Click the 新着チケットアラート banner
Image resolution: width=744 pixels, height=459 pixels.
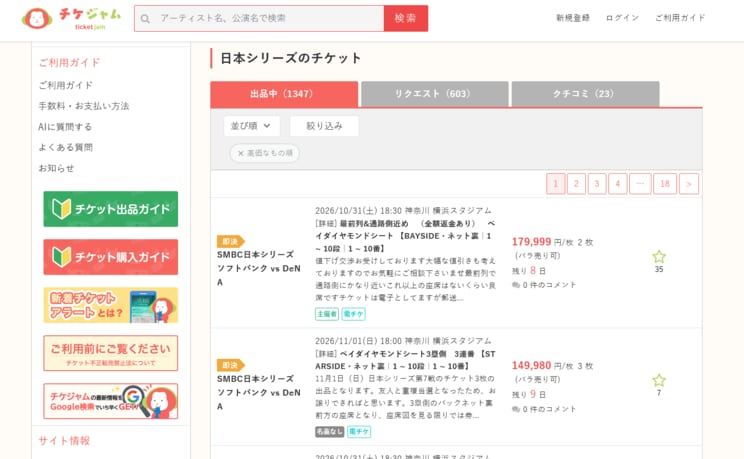(x=111, y=305)
